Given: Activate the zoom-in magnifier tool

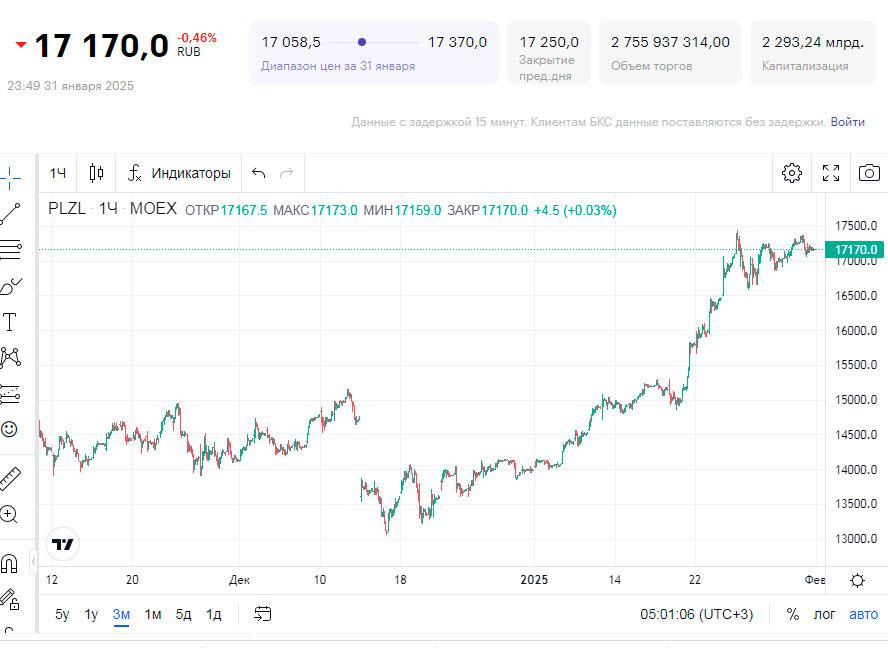Looking at the screenshot, I should [x=10, y=514].
